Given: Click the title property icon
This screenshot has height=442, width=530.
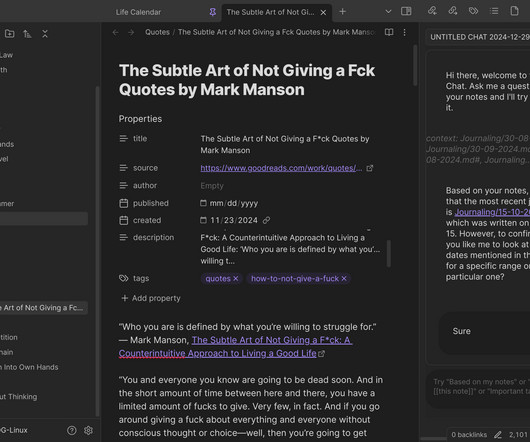Looking at the screenshot, I should [124, 139].
